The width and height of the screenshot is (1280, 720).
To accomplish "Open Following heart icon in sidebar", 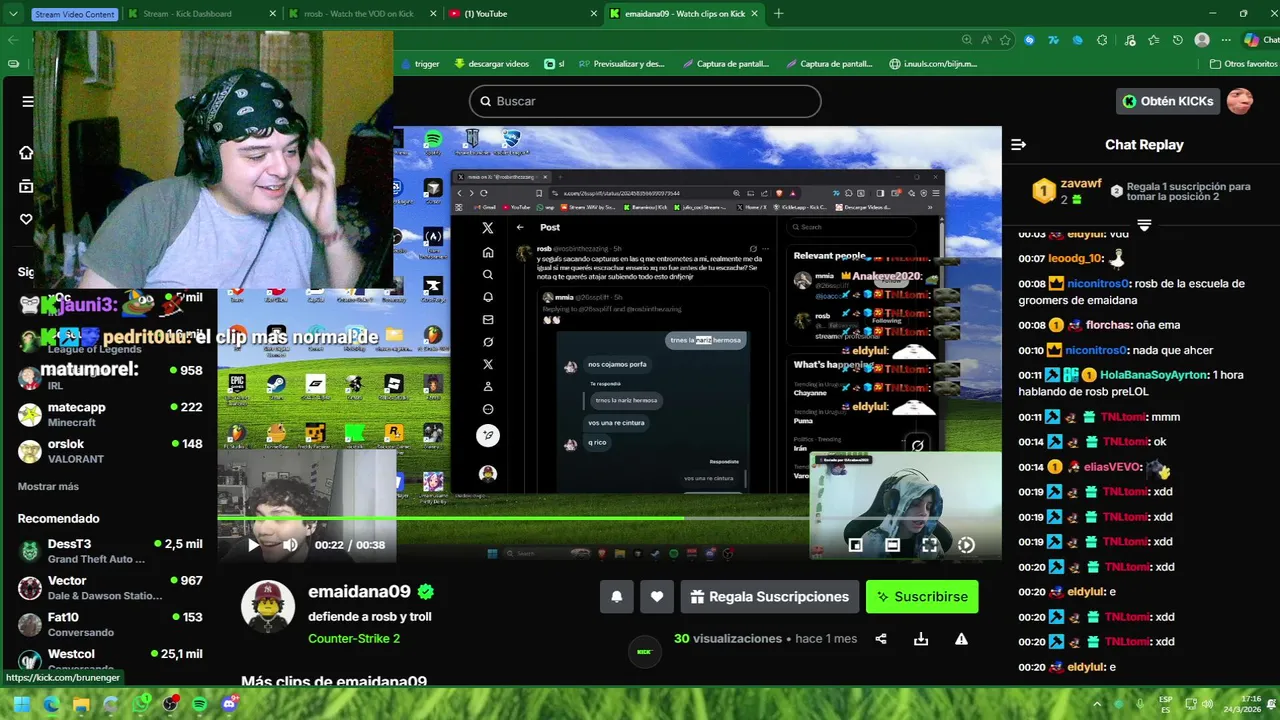I will coord(26,219).
